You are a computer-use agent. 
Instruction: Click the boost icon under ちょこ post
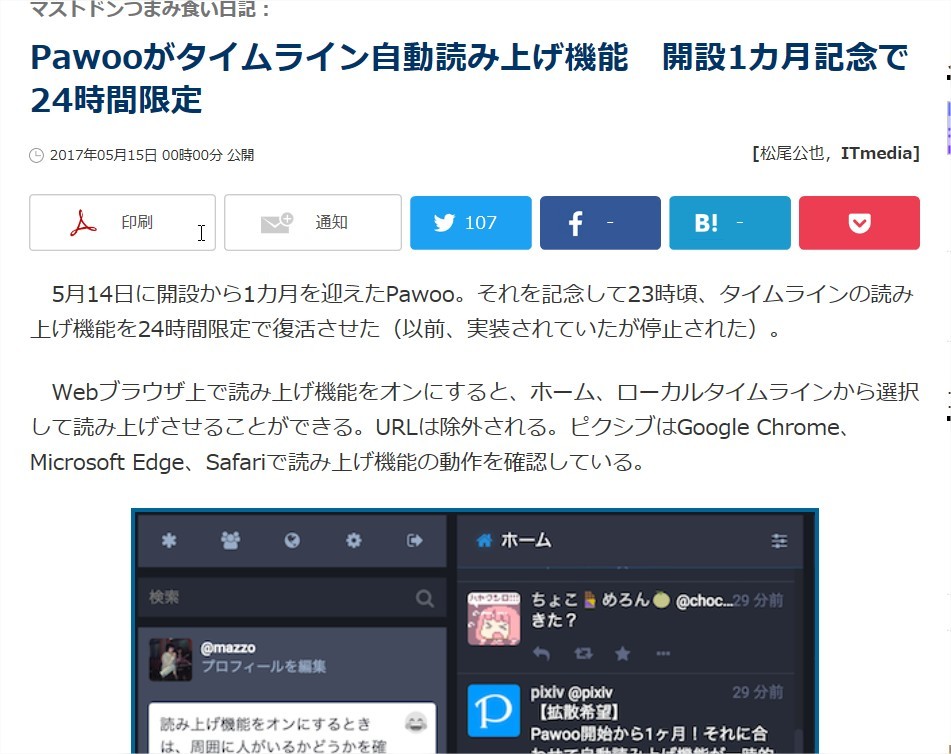tap(583, 653)
